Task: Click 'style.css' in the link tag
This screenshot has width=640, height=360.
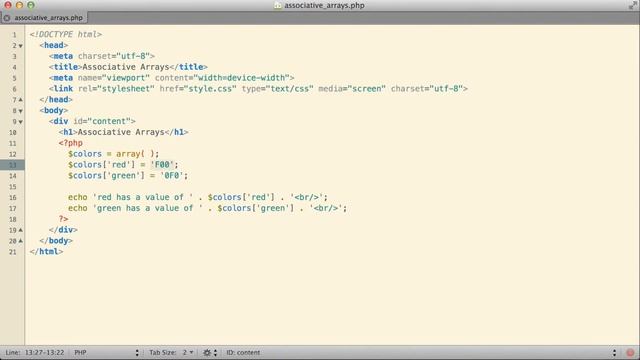Action: click(211, 89)
